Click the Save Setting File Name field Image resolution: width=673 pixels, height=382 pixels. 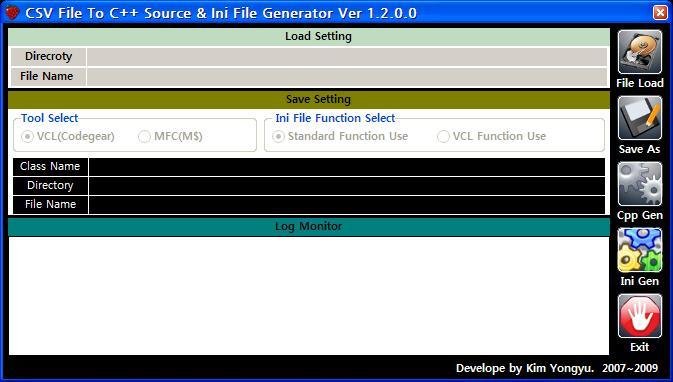pos(347,204)
